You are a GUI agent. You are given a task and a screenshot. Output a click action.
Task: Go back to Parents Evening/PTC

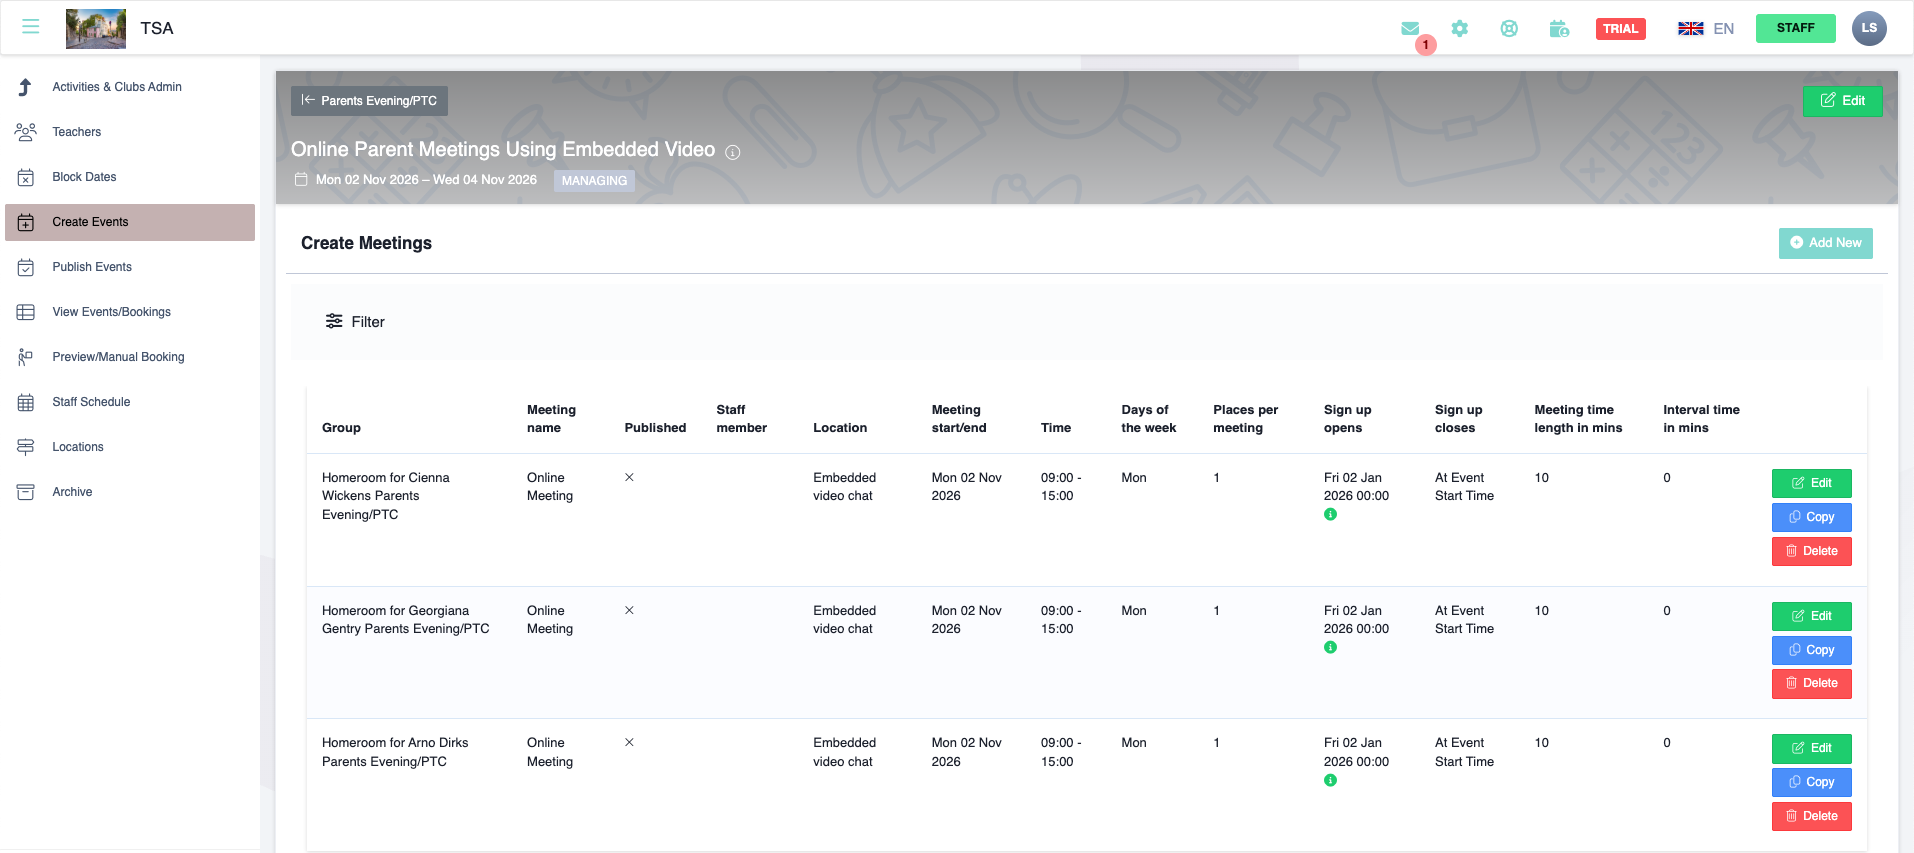click(x=369, y=101)
